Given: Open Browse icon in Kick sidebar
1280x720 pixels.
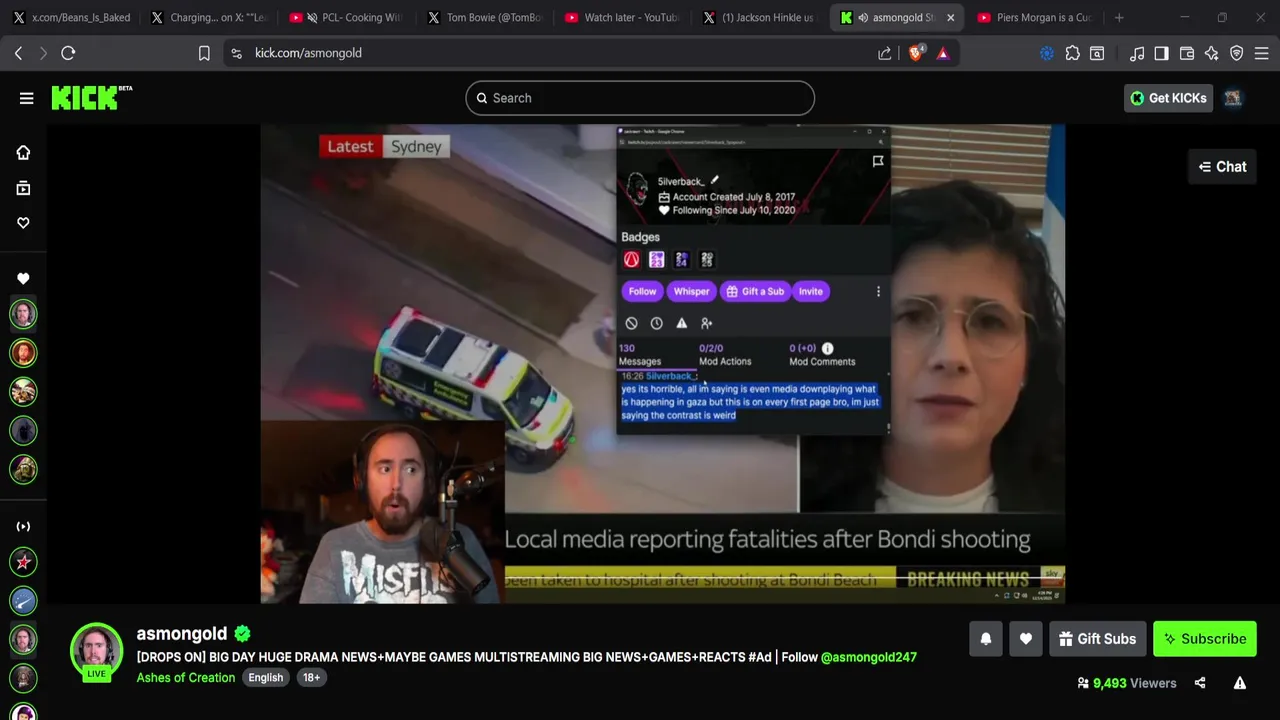Looking at the screenshot, I should point(23,188).
